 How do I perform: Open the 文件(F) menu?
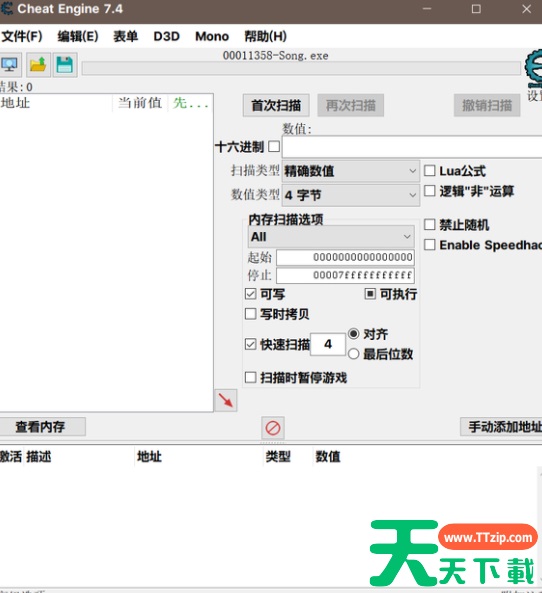click(22, 36)
